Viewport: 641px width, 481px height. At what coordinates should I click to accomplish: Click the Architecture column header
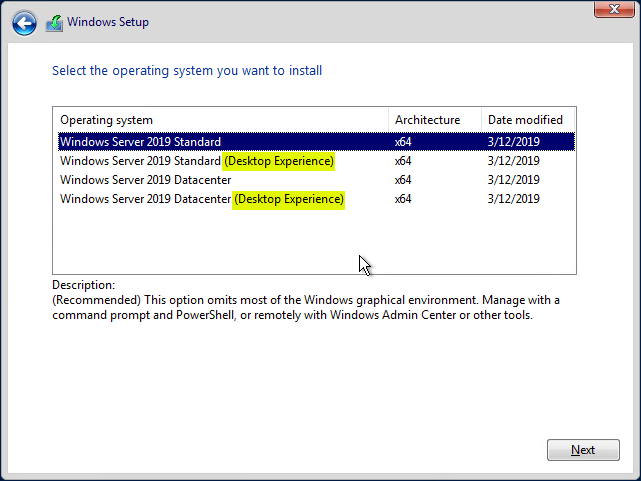point(427,120)
